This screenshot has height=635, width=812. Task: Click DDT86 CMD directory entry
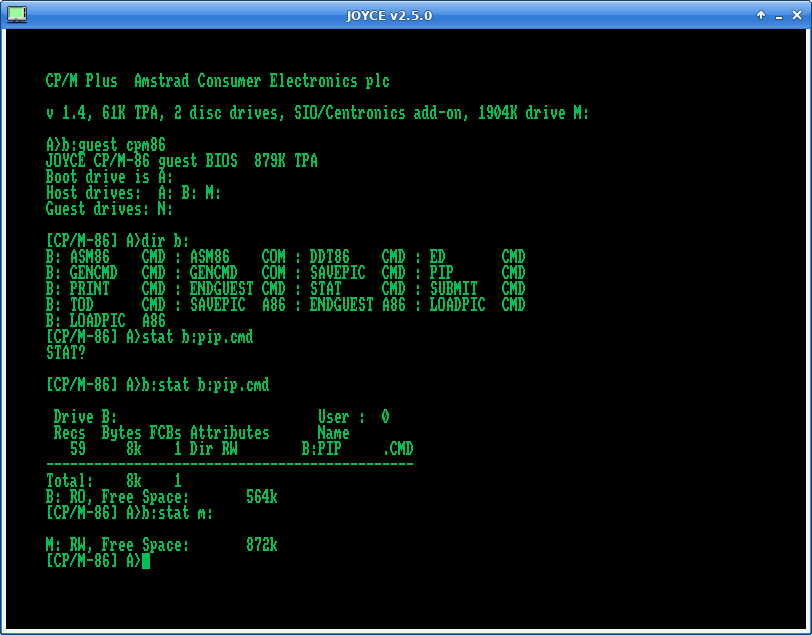358,257
